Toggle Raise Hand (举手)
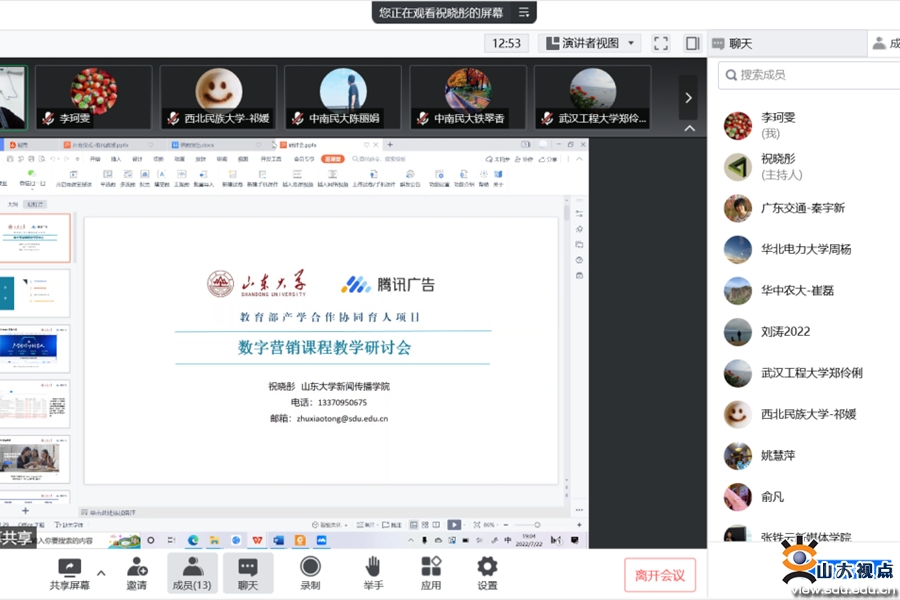 tap(373, 567)
